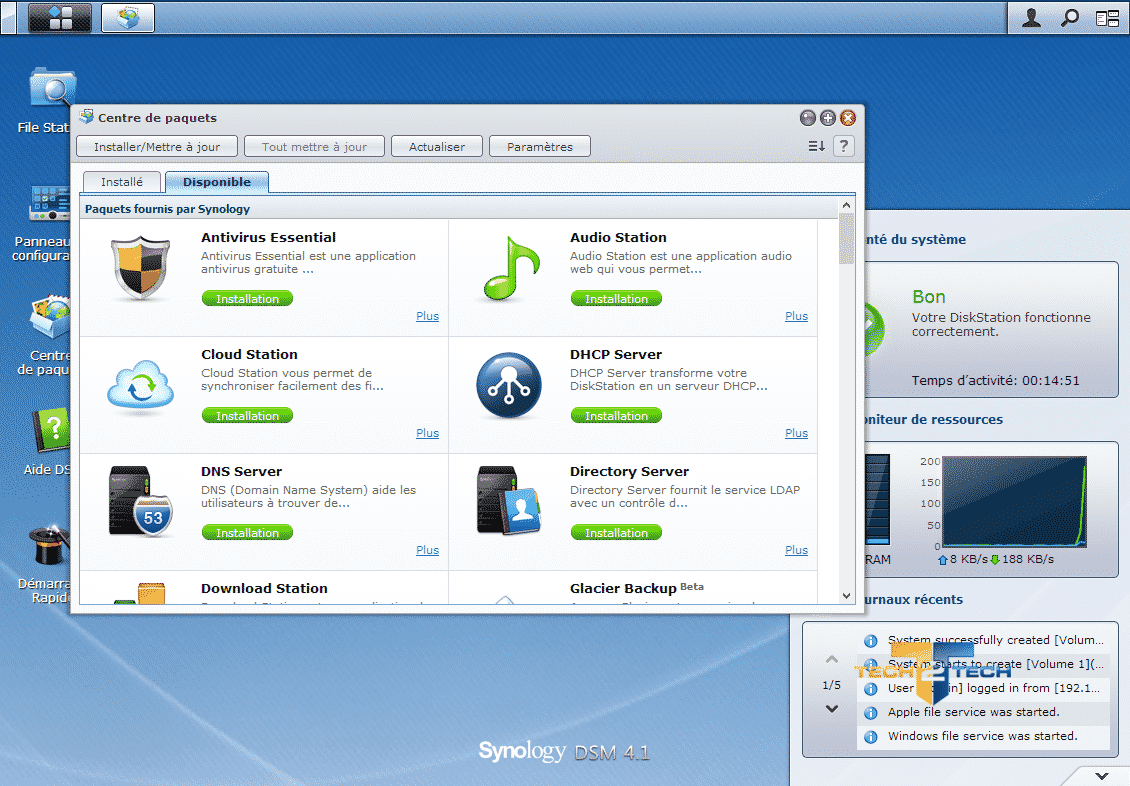Open the user account options icon
This screenshot has height=786, width=1130.
coord(1031,18)
